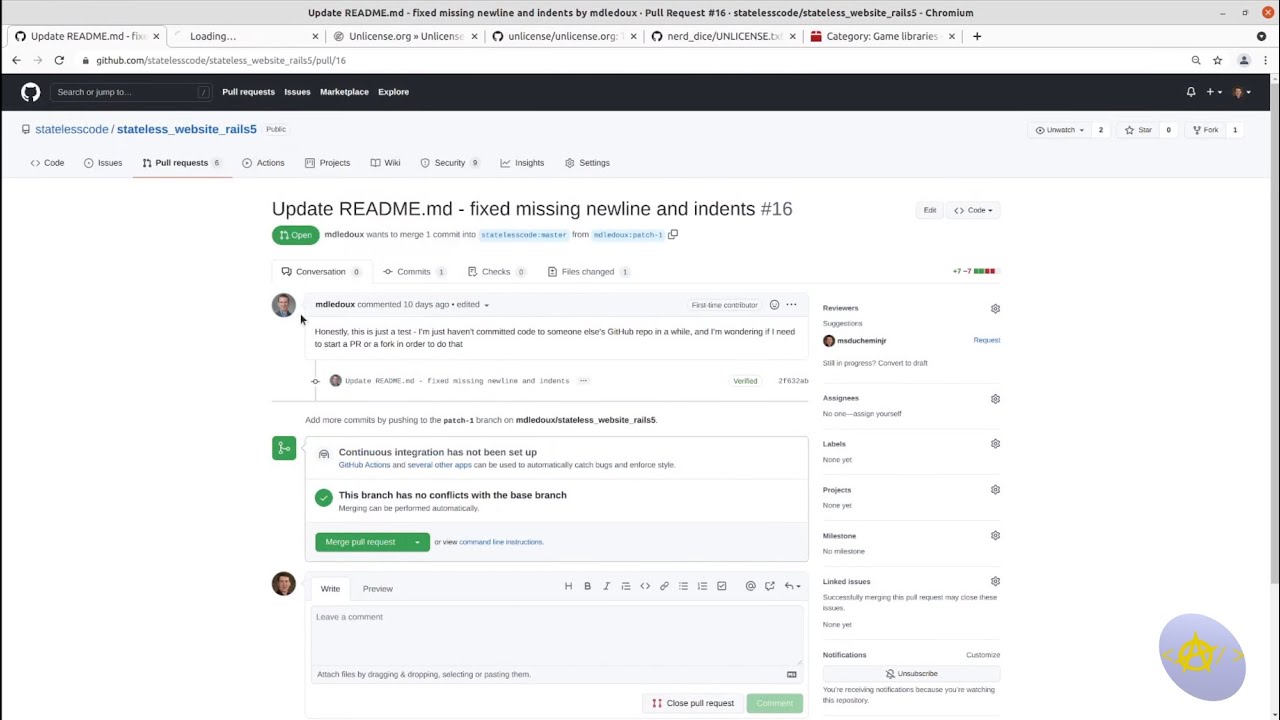Fork the repository with the Fork button
The image size is (1280, 720).
tap(1205, 130)
